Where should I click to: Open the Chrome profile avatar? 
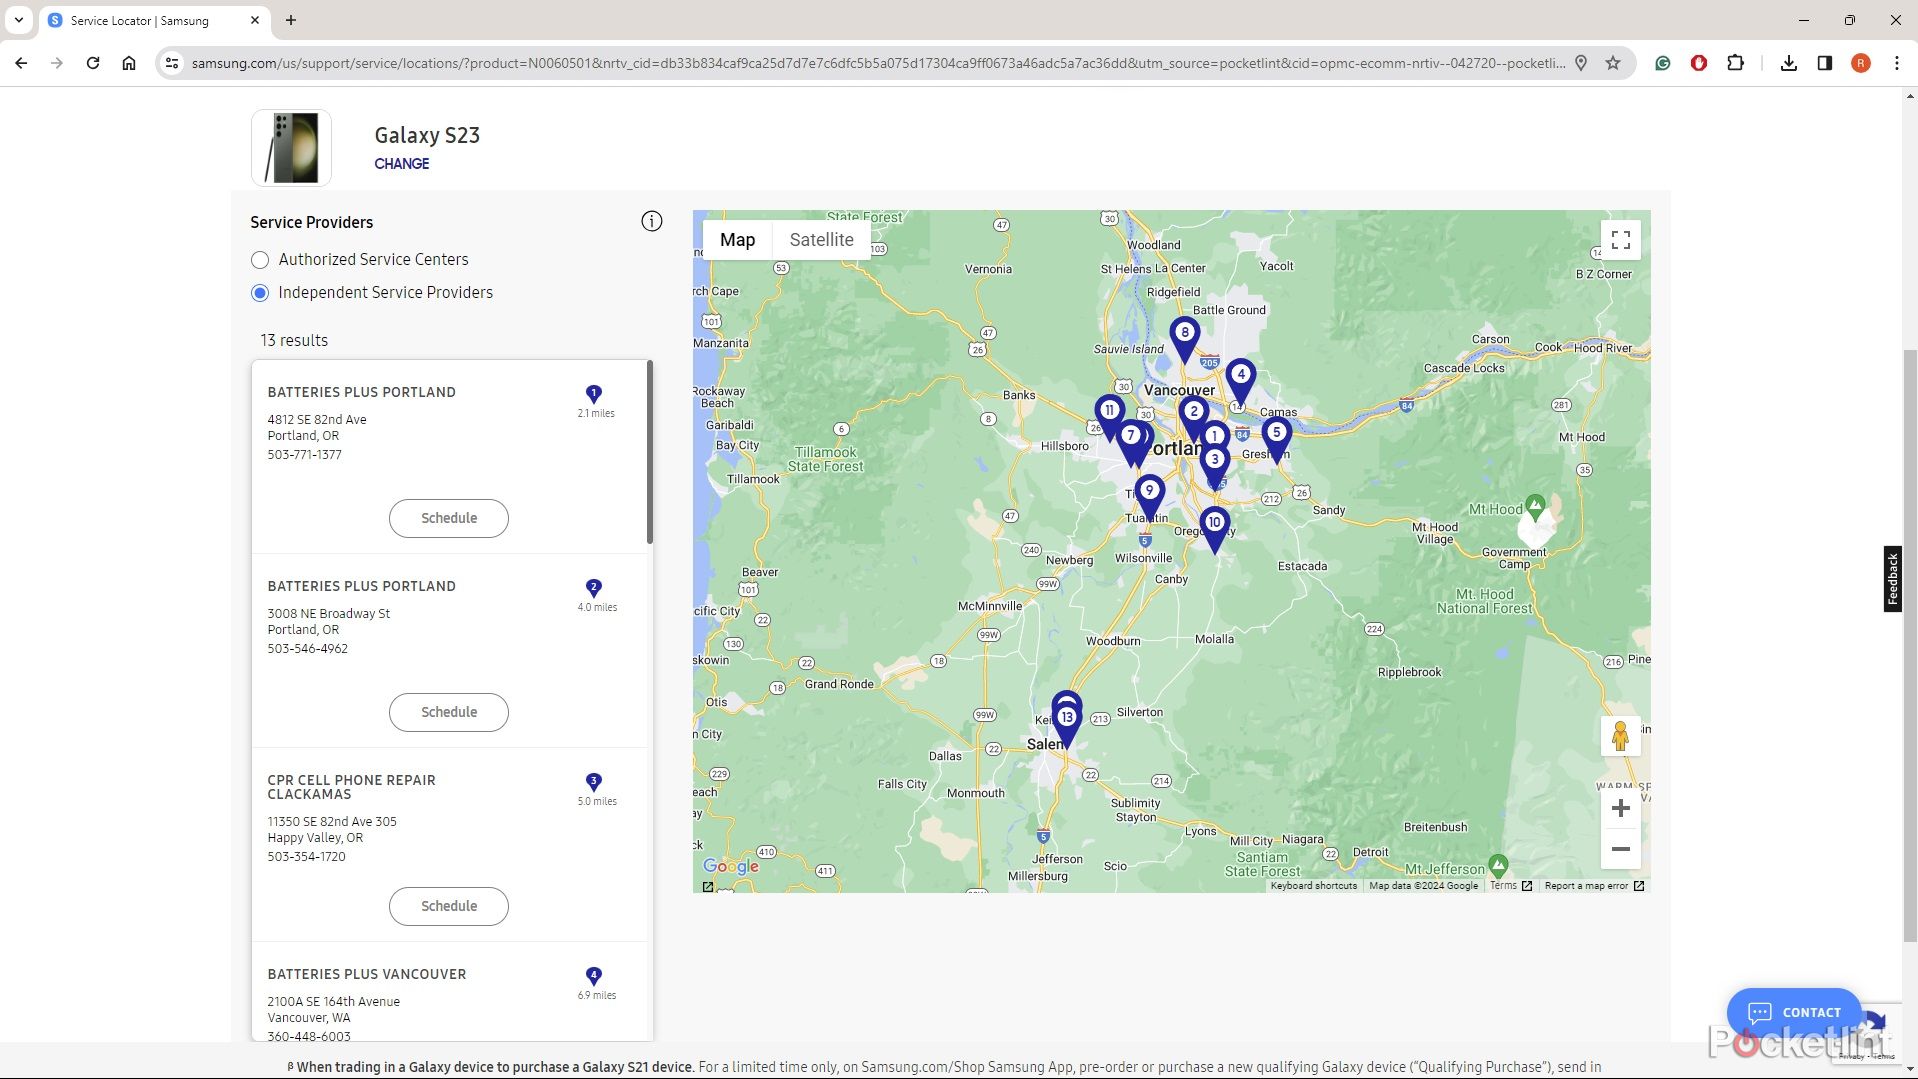[x=1861, y=63]
